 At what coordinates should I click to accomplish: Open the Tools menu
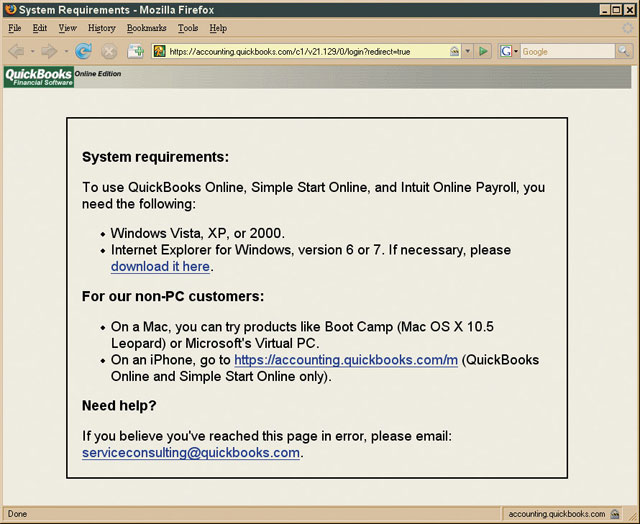188,28
